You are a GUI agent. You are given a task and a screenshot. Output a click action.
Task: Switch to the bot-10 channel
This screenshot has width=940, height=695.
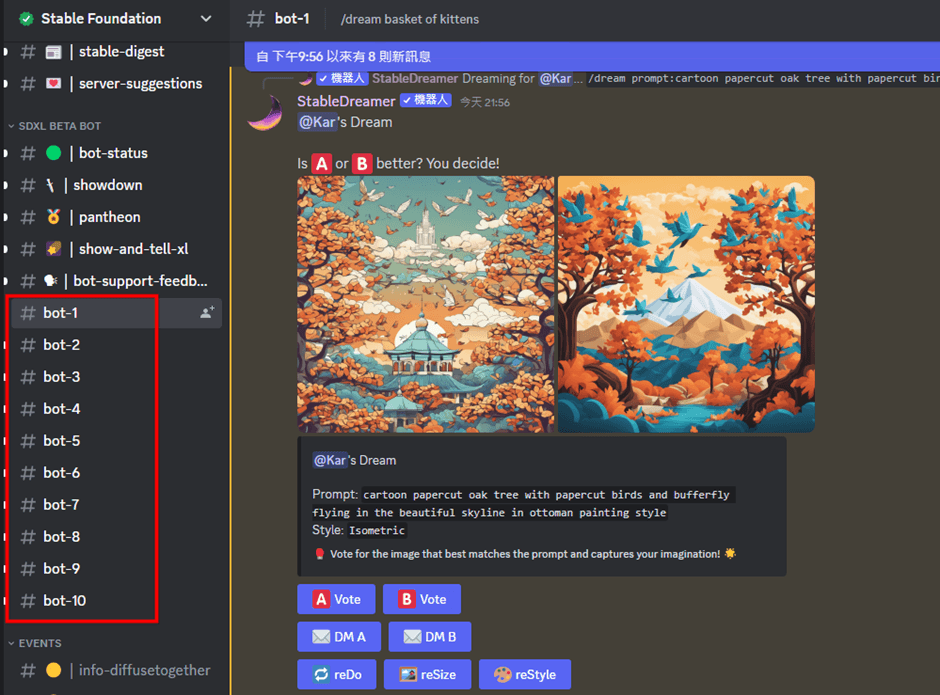pos(64,601)
